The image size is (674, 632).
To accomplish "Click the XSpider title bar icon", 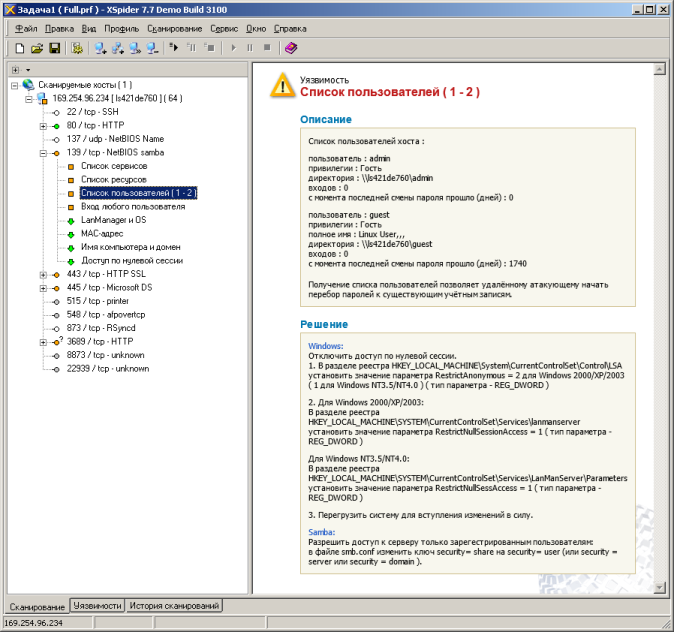I will (x=9, y=9).
